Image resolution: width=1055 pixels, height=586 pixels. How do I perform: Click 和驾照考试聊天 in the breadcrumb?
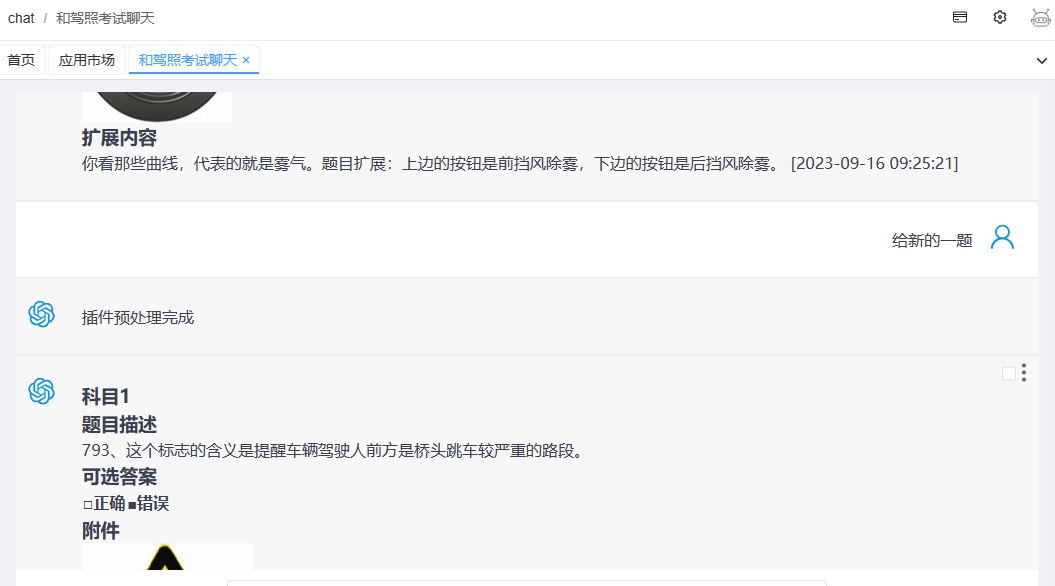(105, 18)
